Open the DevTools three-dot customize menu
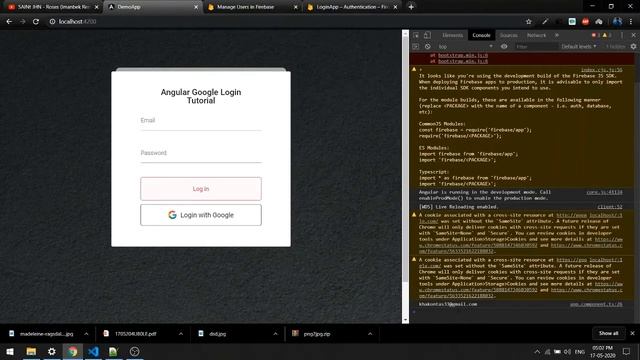This screenshot has width=640, height=360. tap(622, 35)
